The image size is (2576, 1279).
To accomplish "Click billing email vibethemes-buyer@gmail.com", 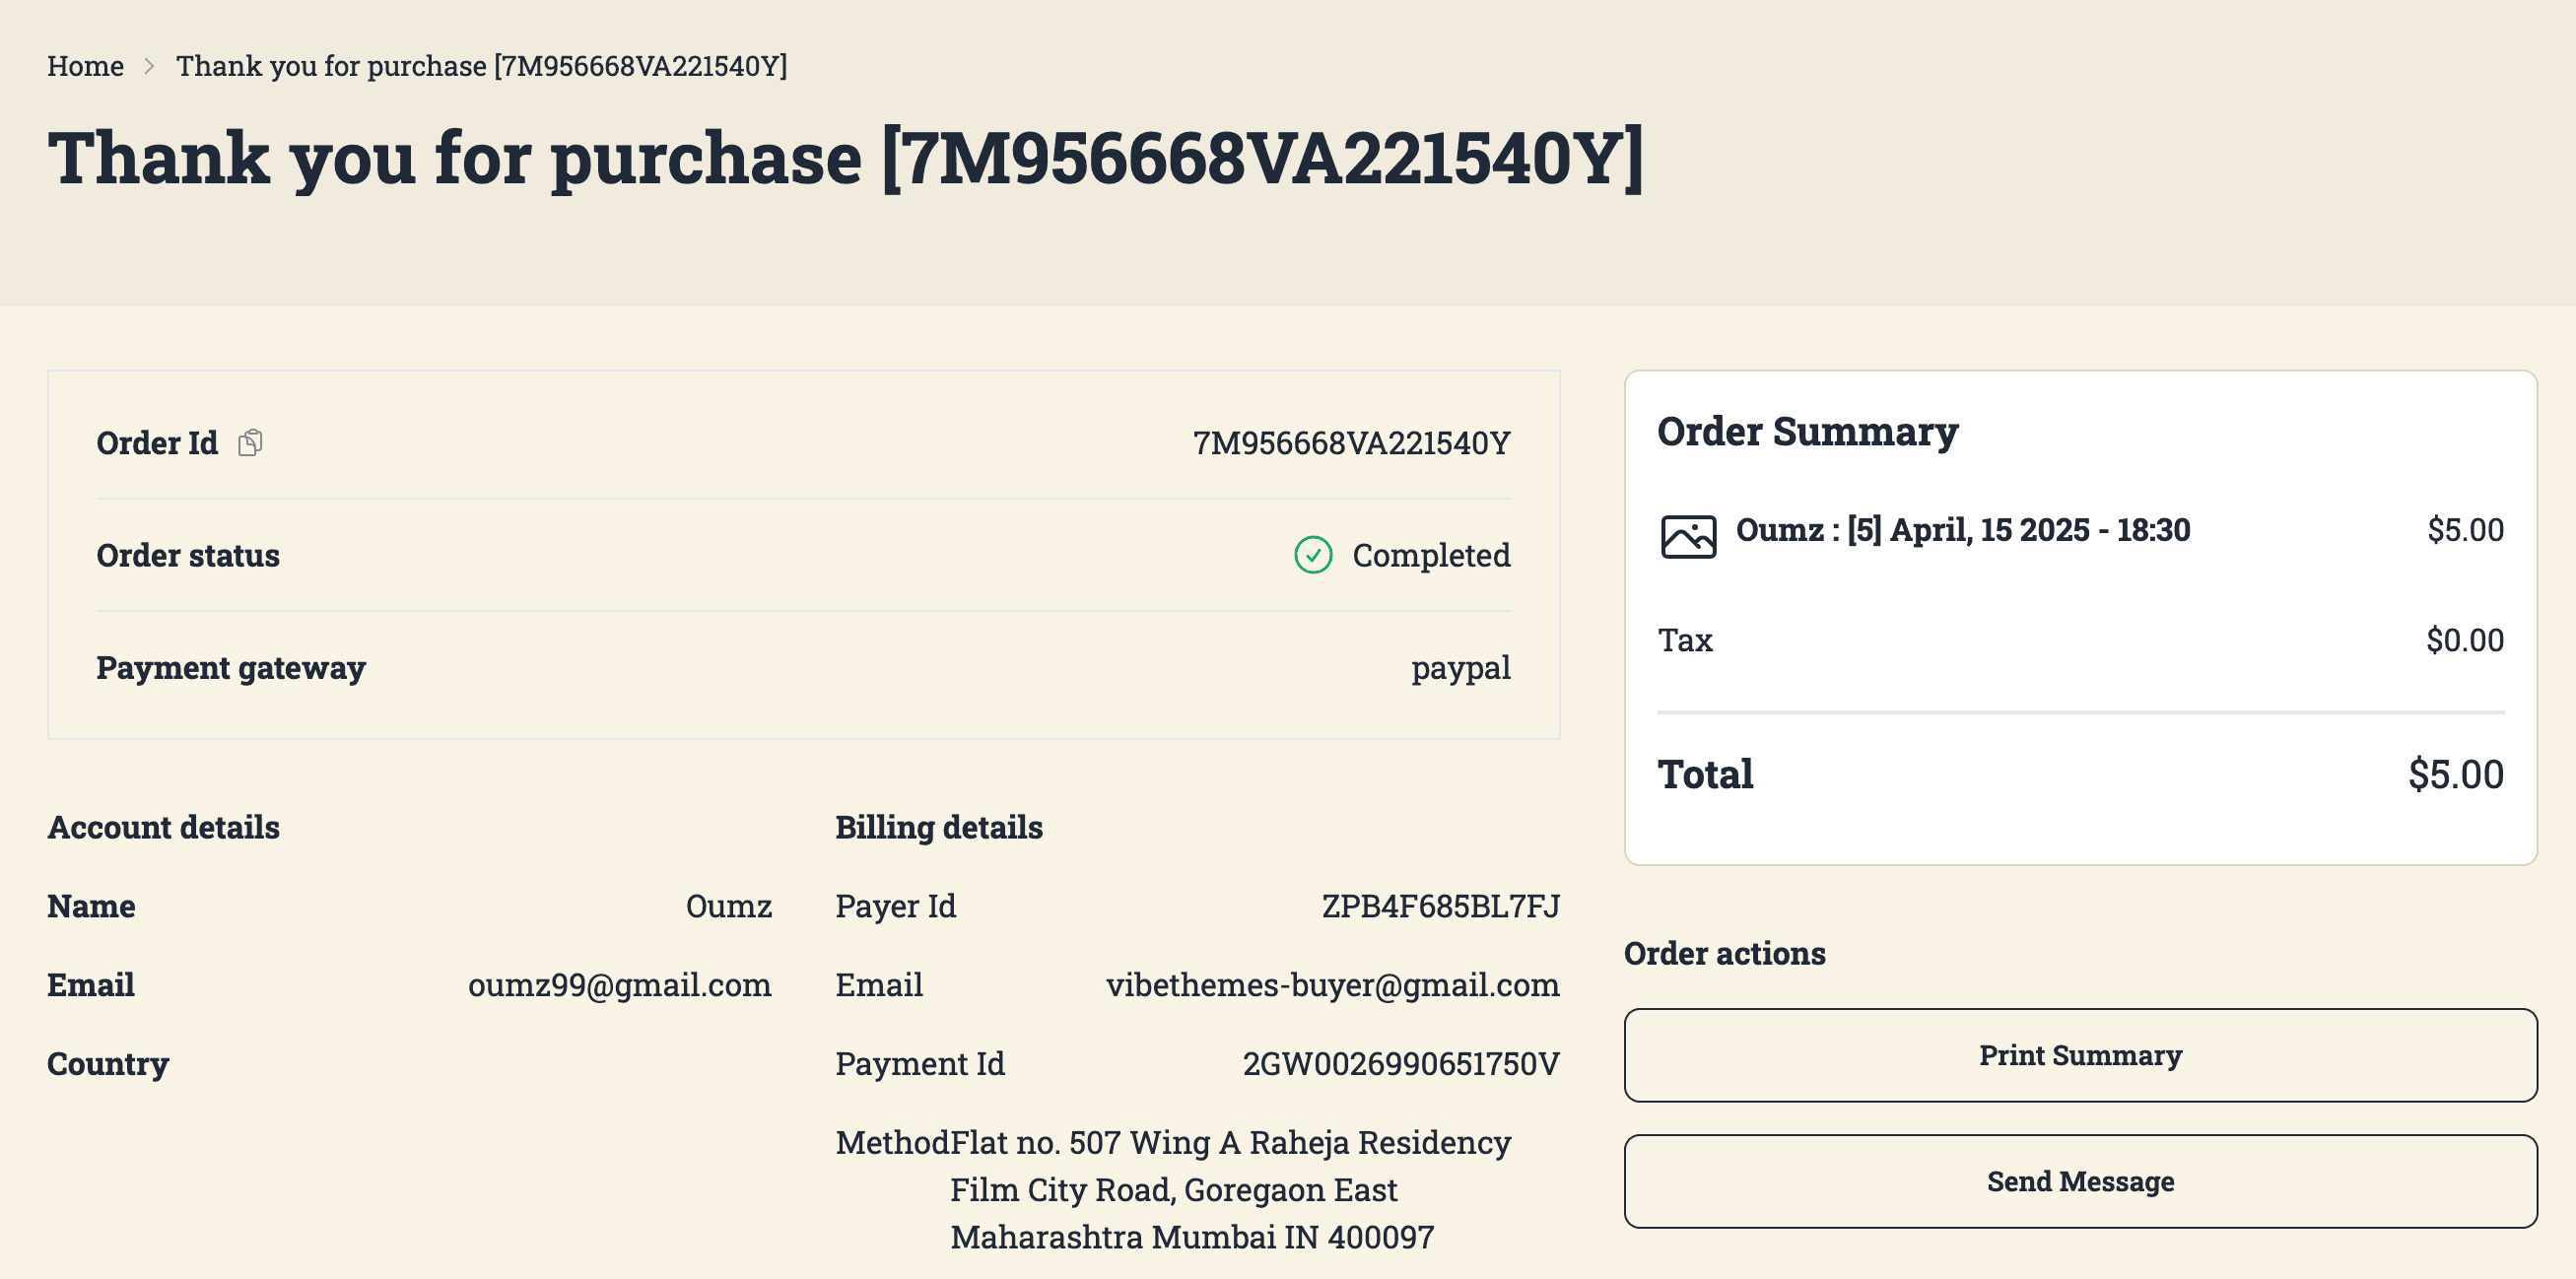I will pyautogui.click(x=1332, y=985).
